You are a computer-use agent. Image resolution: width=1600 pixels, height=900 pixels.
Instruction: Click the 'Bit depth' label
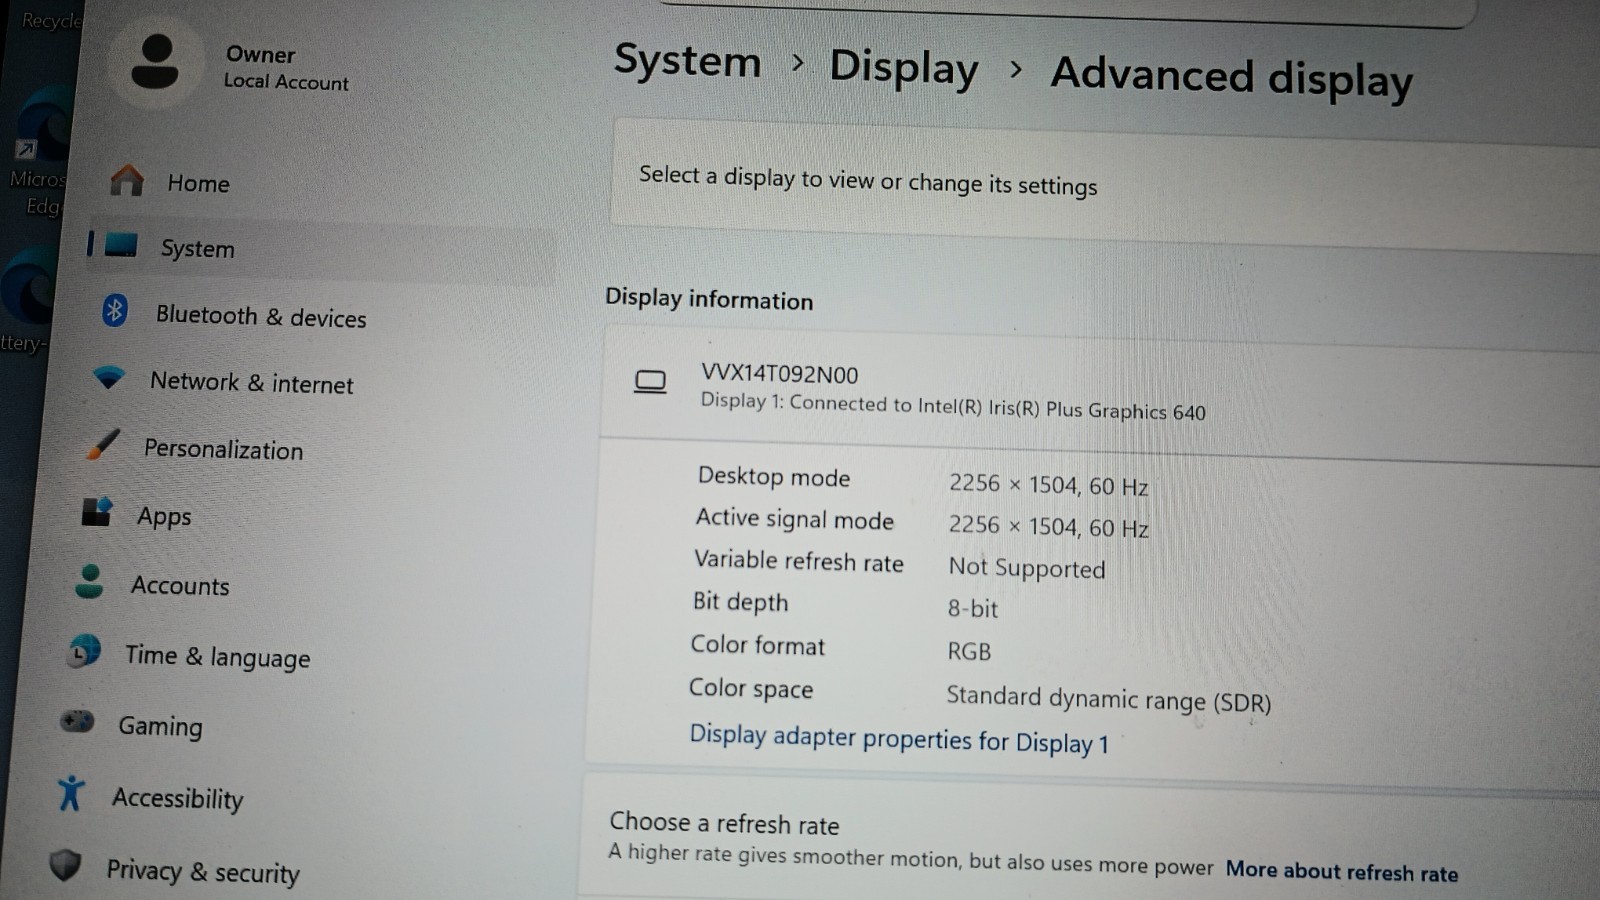(x=740, y=602)
